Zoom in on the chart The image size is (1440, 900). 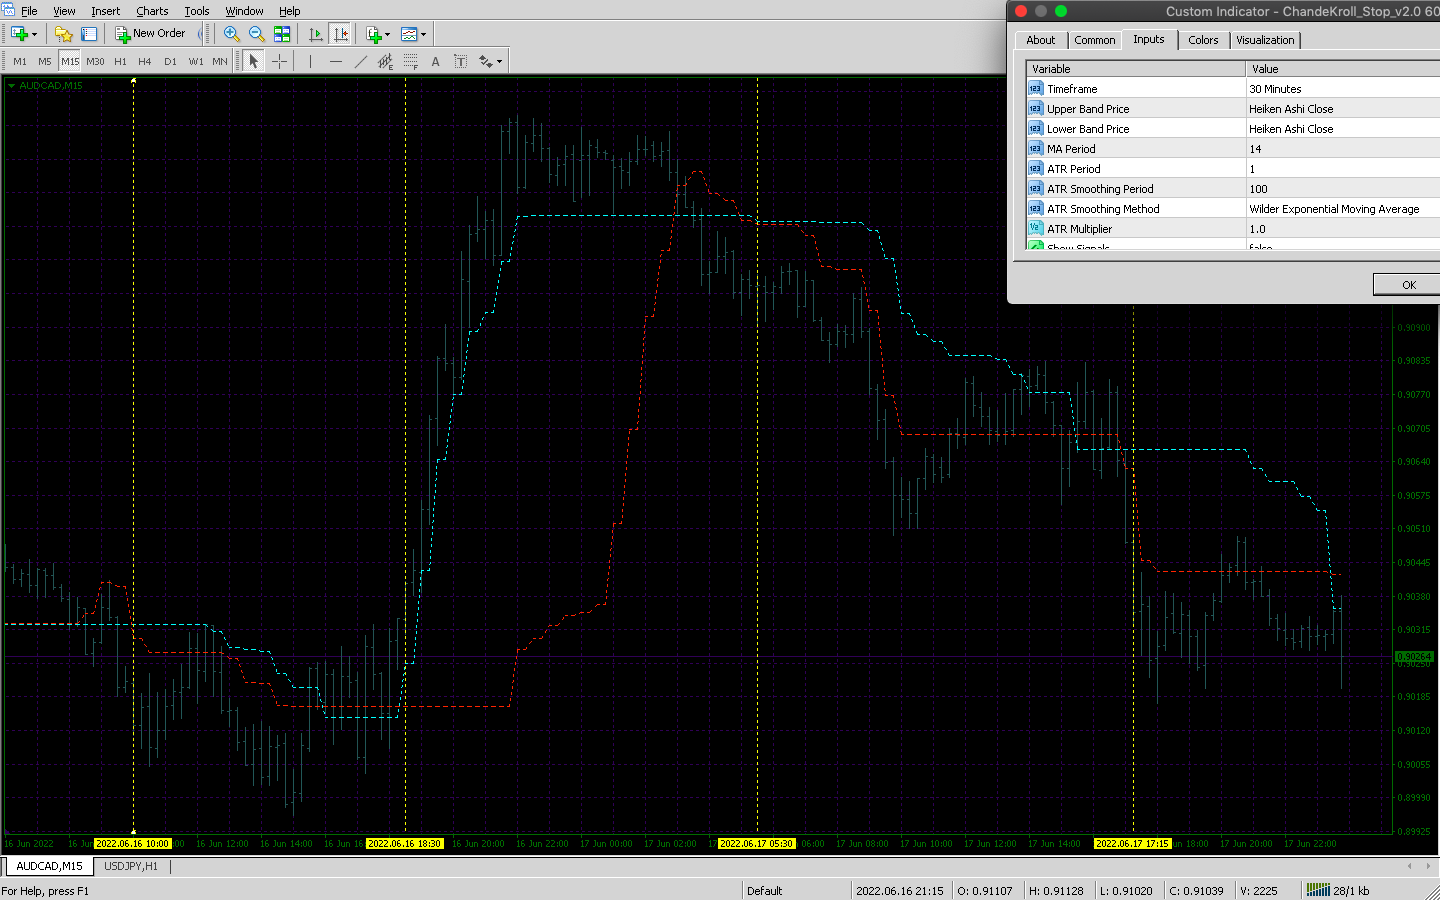tap(231, 34)
